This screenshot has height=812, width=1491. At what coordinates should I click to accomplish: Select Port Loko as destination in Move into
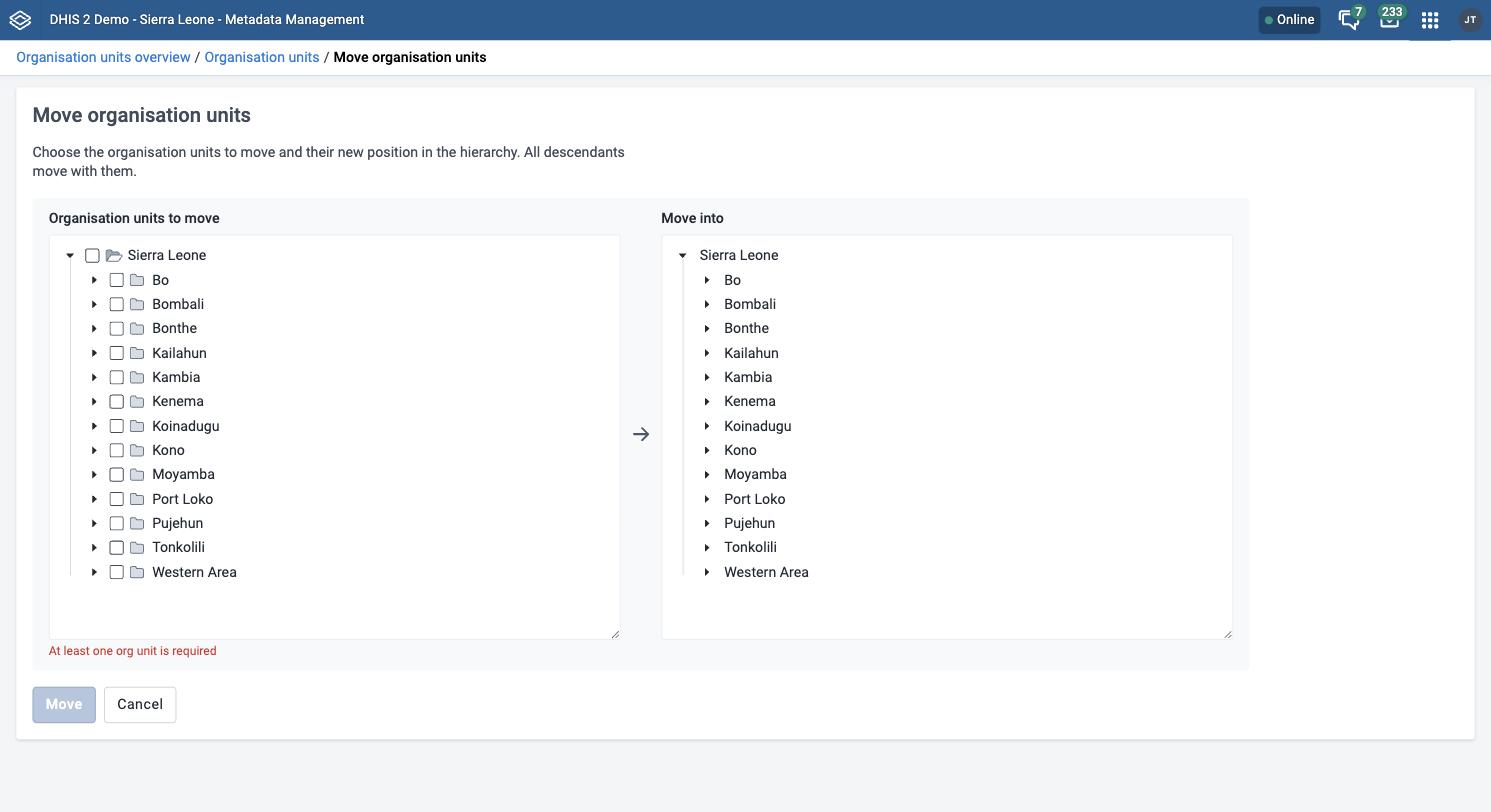click(x=755, y=499)
